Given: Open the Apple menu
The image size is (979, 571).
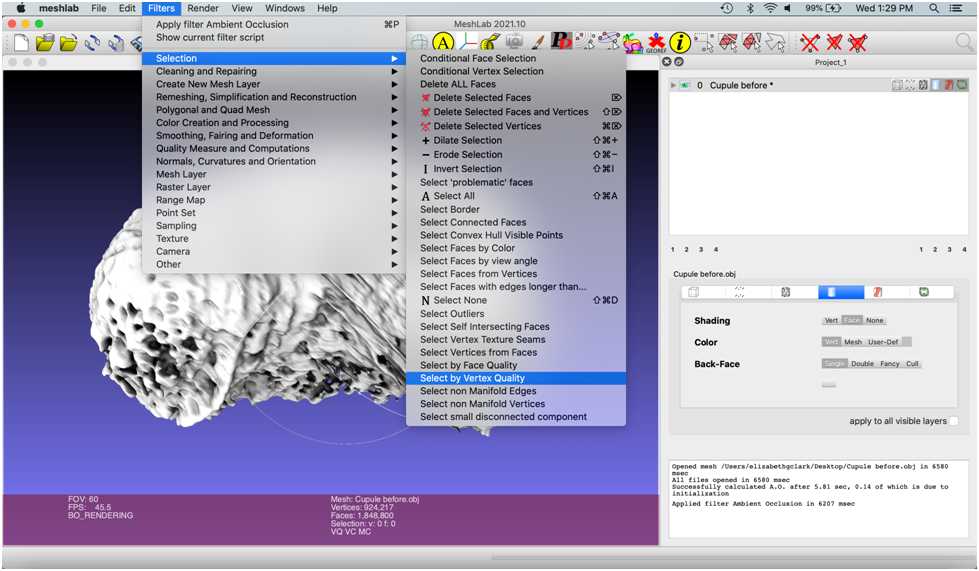Looking at the screenshot, I should [x=21, y=8].
